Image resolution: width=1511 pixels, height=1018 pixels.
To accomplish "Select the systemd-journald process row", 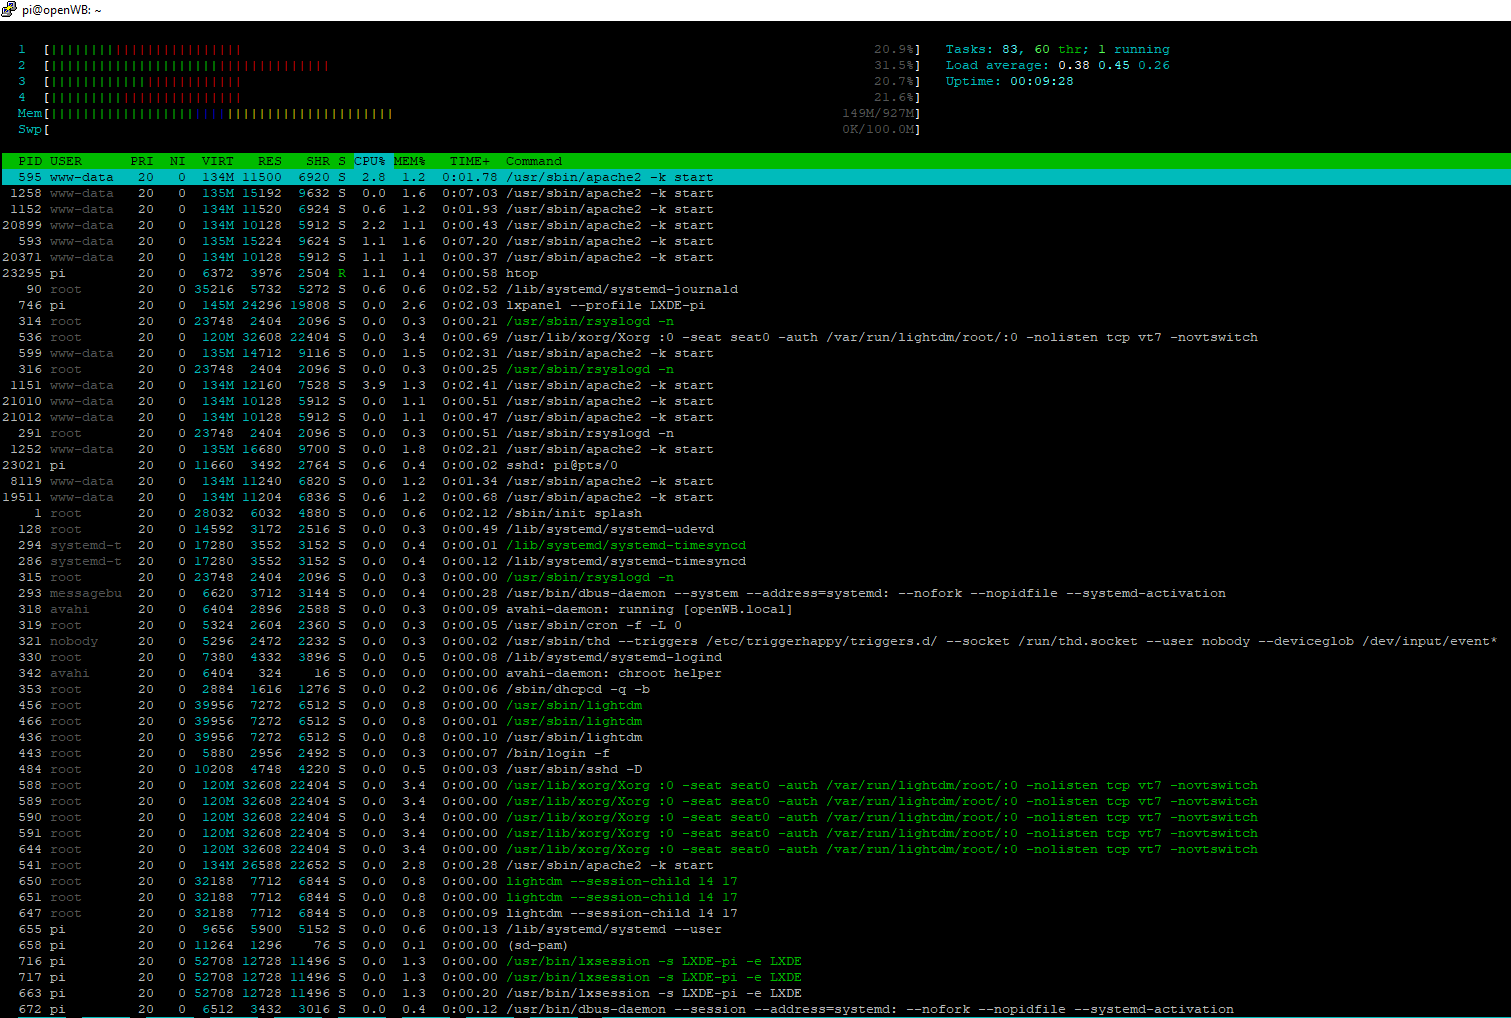I will pyautogui.click(x=755, y=289).
